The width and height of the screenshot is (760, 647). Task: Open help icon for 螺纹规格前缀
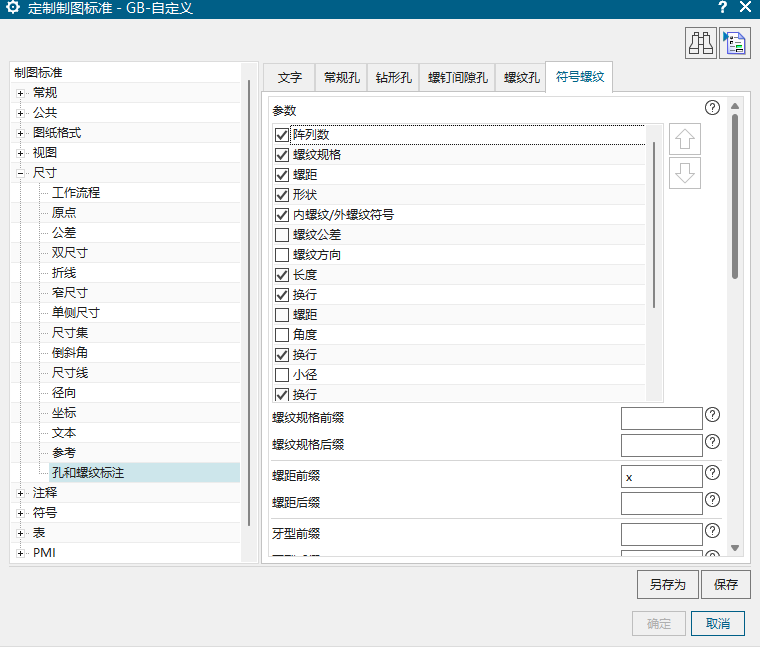712,415
